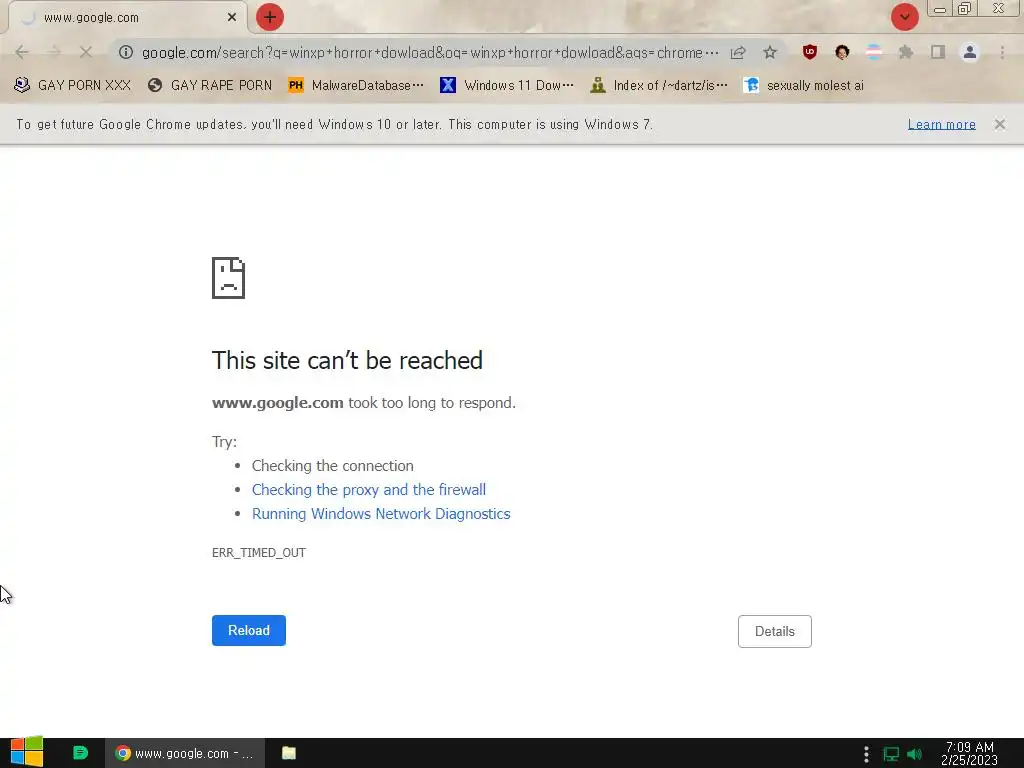Open the MalwareDatabase bookmark
Screen dimensions: 1024x768
(356, 85)
